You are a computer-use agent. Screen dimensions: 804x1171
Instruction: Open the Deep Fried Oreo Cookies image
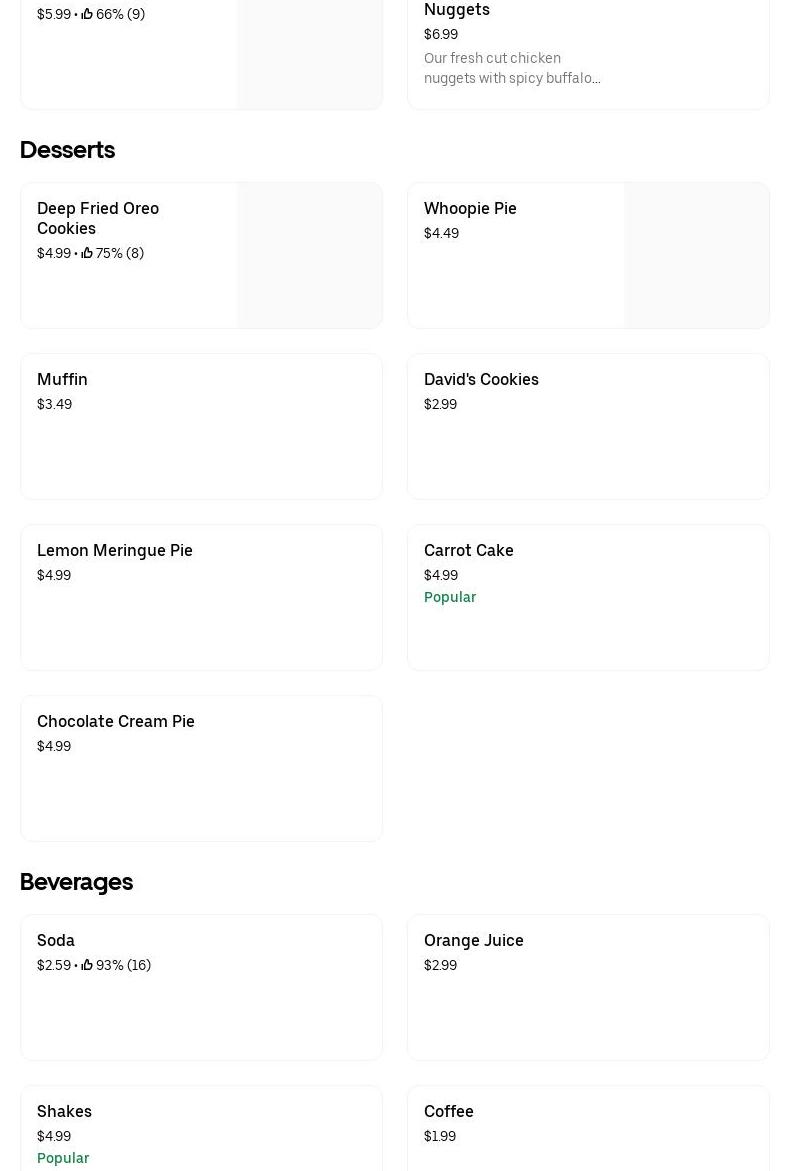click(309, 255)
